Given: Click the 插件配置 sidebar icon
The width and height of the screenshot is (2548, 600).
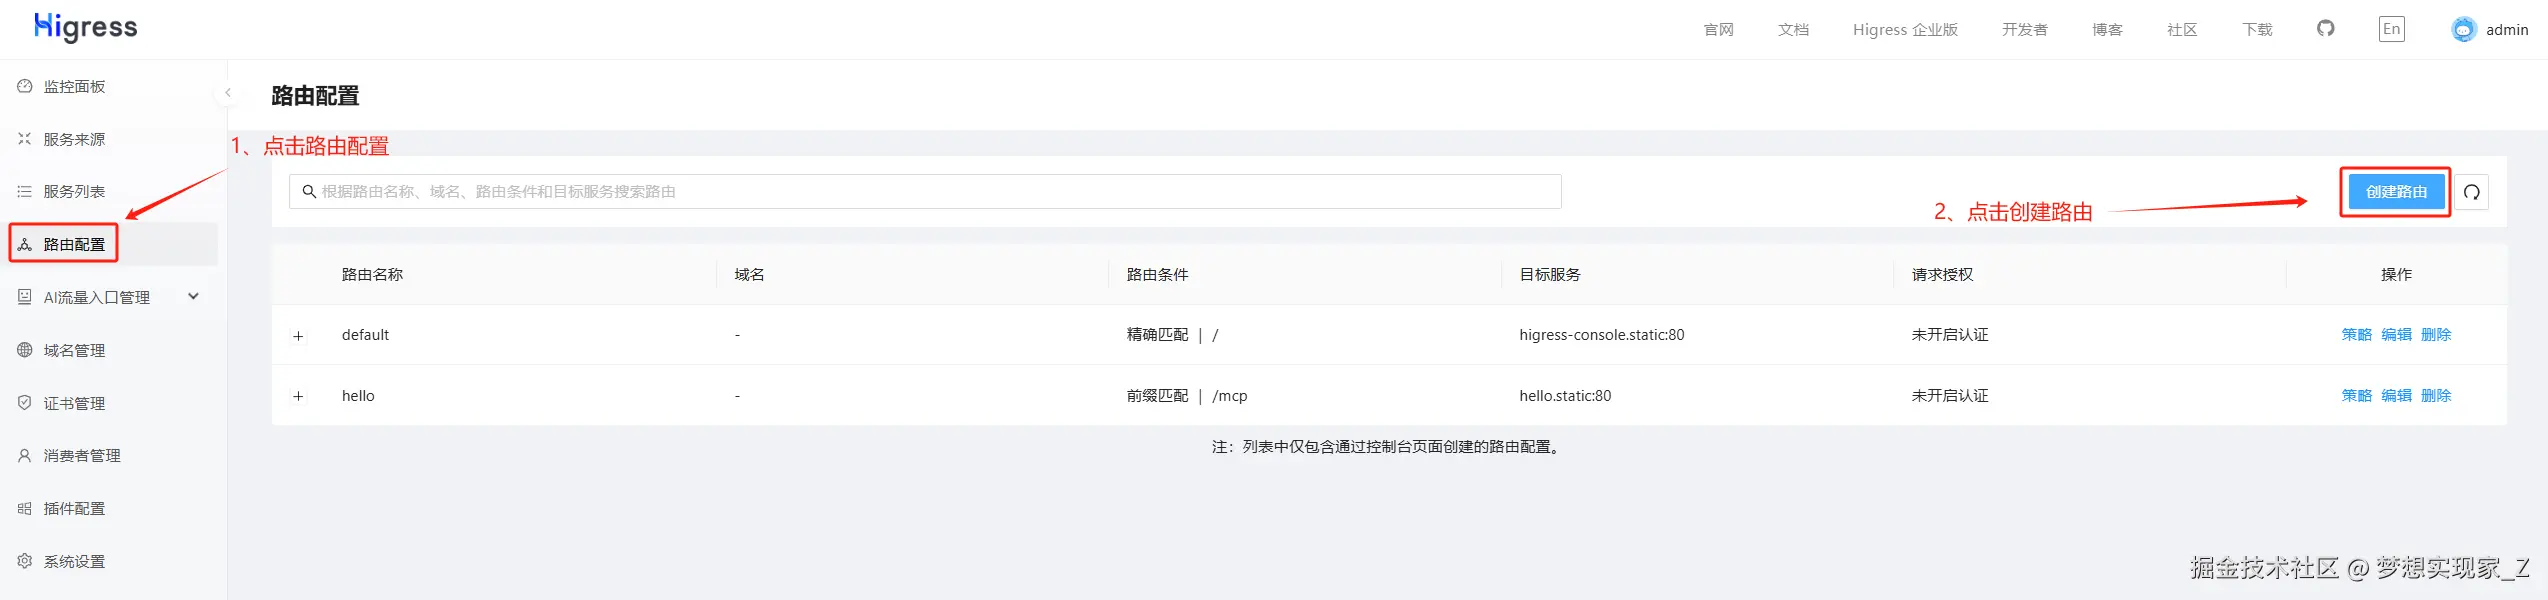Looking at the screenshot, I should pyautogui.click(x=25, y=508).
